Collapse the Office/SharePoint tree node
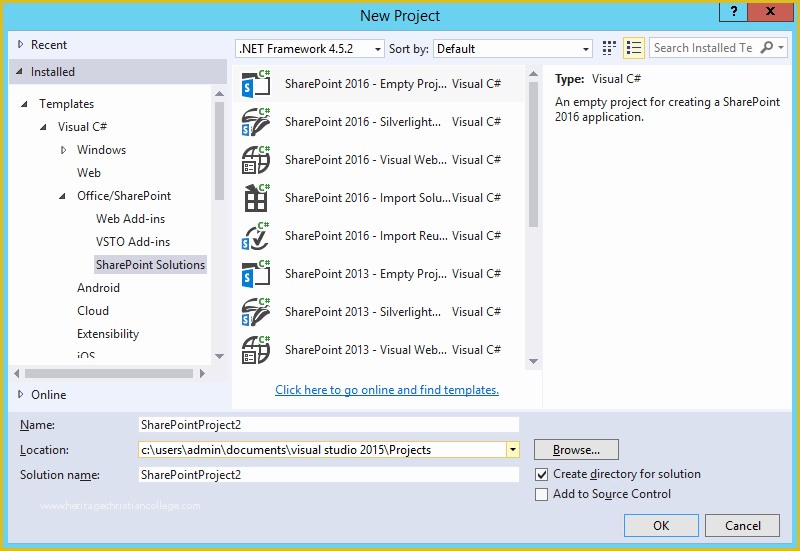The height and width of the screenshot is (551, 800). point(62,196)
